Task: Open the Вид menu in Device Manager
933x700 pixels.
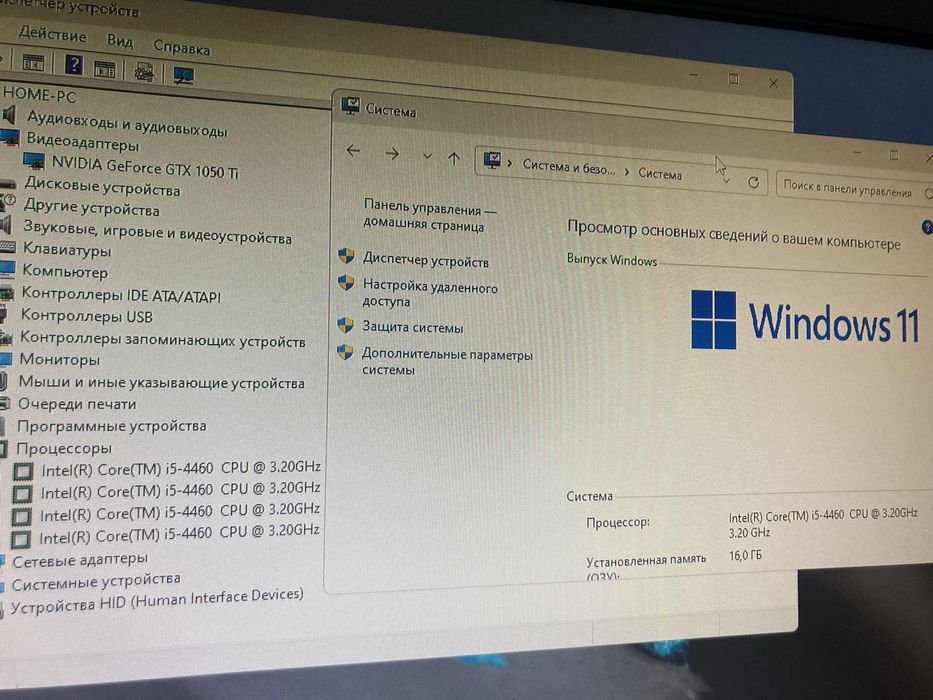Action: [120, 41]
